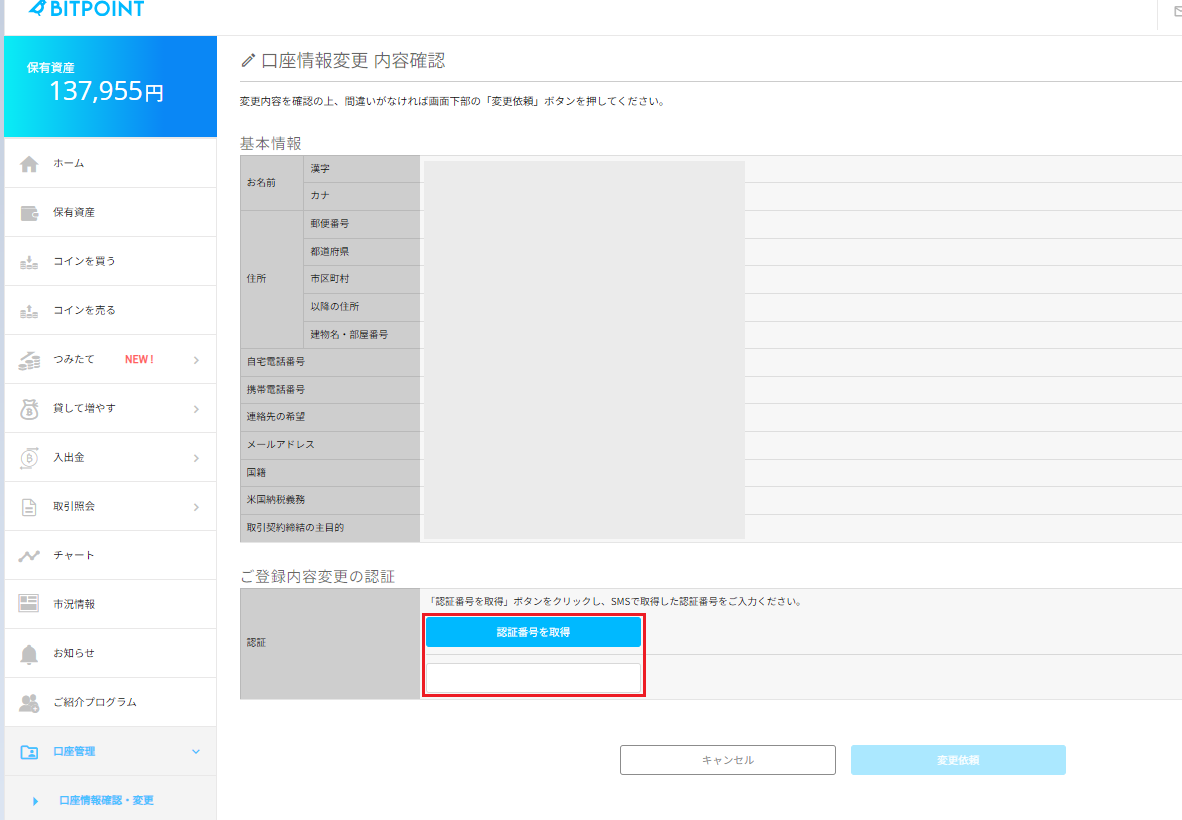Click the 携帯電話番号 row label

tap(276, 390)
